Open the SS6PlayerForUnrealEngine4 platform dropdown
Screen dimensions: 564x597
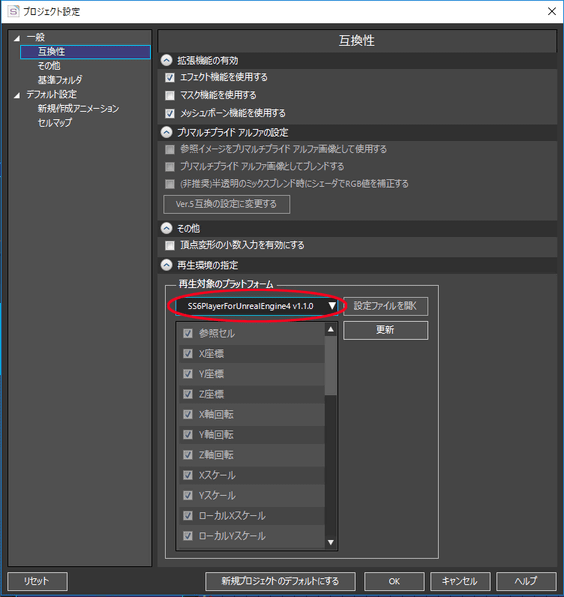click(x=257, y=306)
